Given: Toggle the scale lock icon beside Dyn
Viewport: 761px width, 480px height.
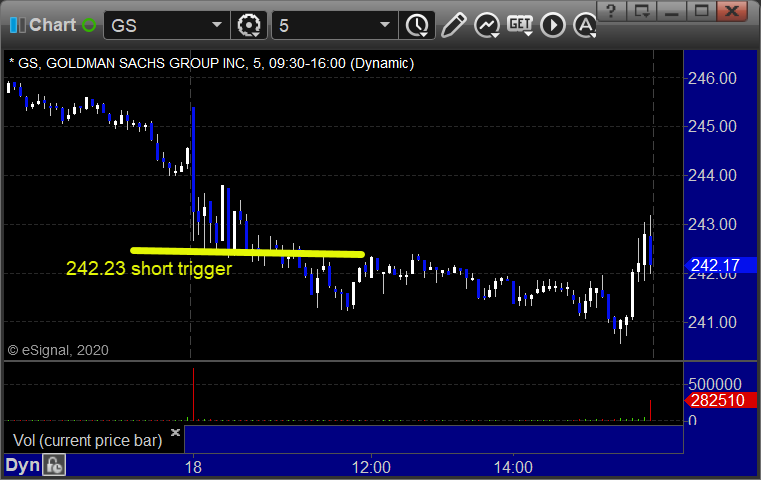Looking at the screenshot, I should (x=54, y=465).
